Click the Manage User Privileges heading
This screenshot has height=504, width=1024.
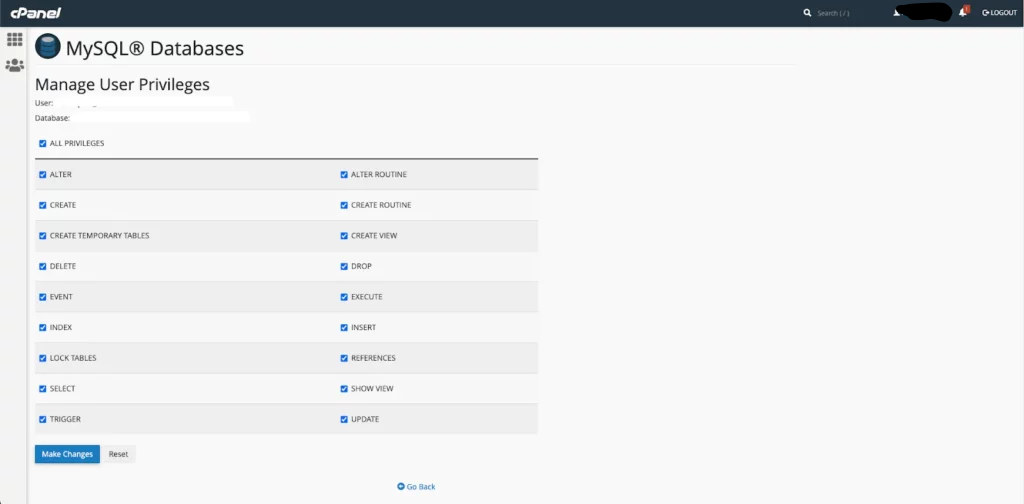click(x=122, y=84)
